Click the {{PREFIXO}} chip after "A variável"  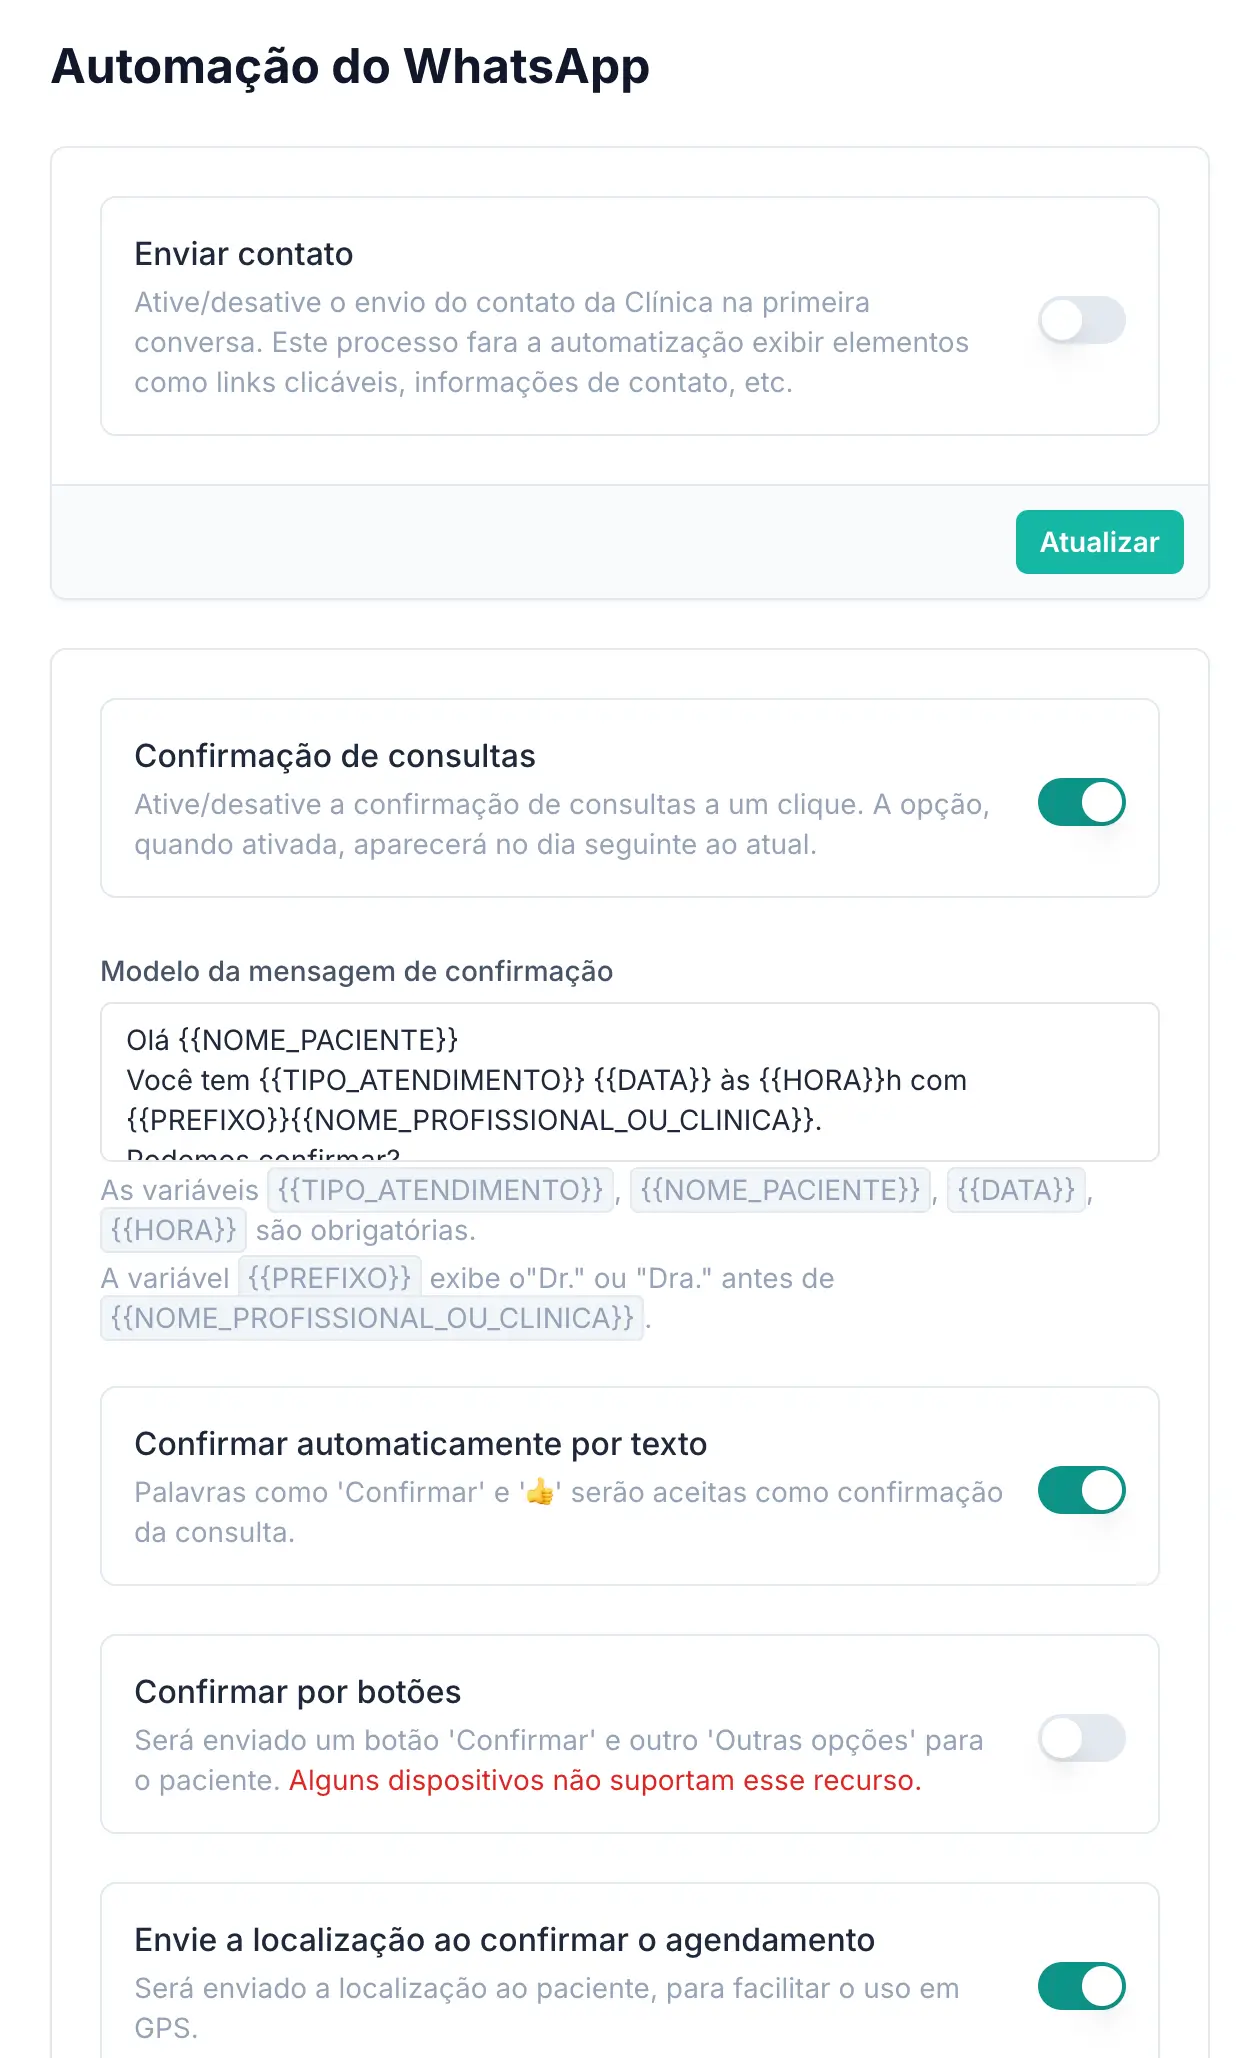pos(329,1278)
